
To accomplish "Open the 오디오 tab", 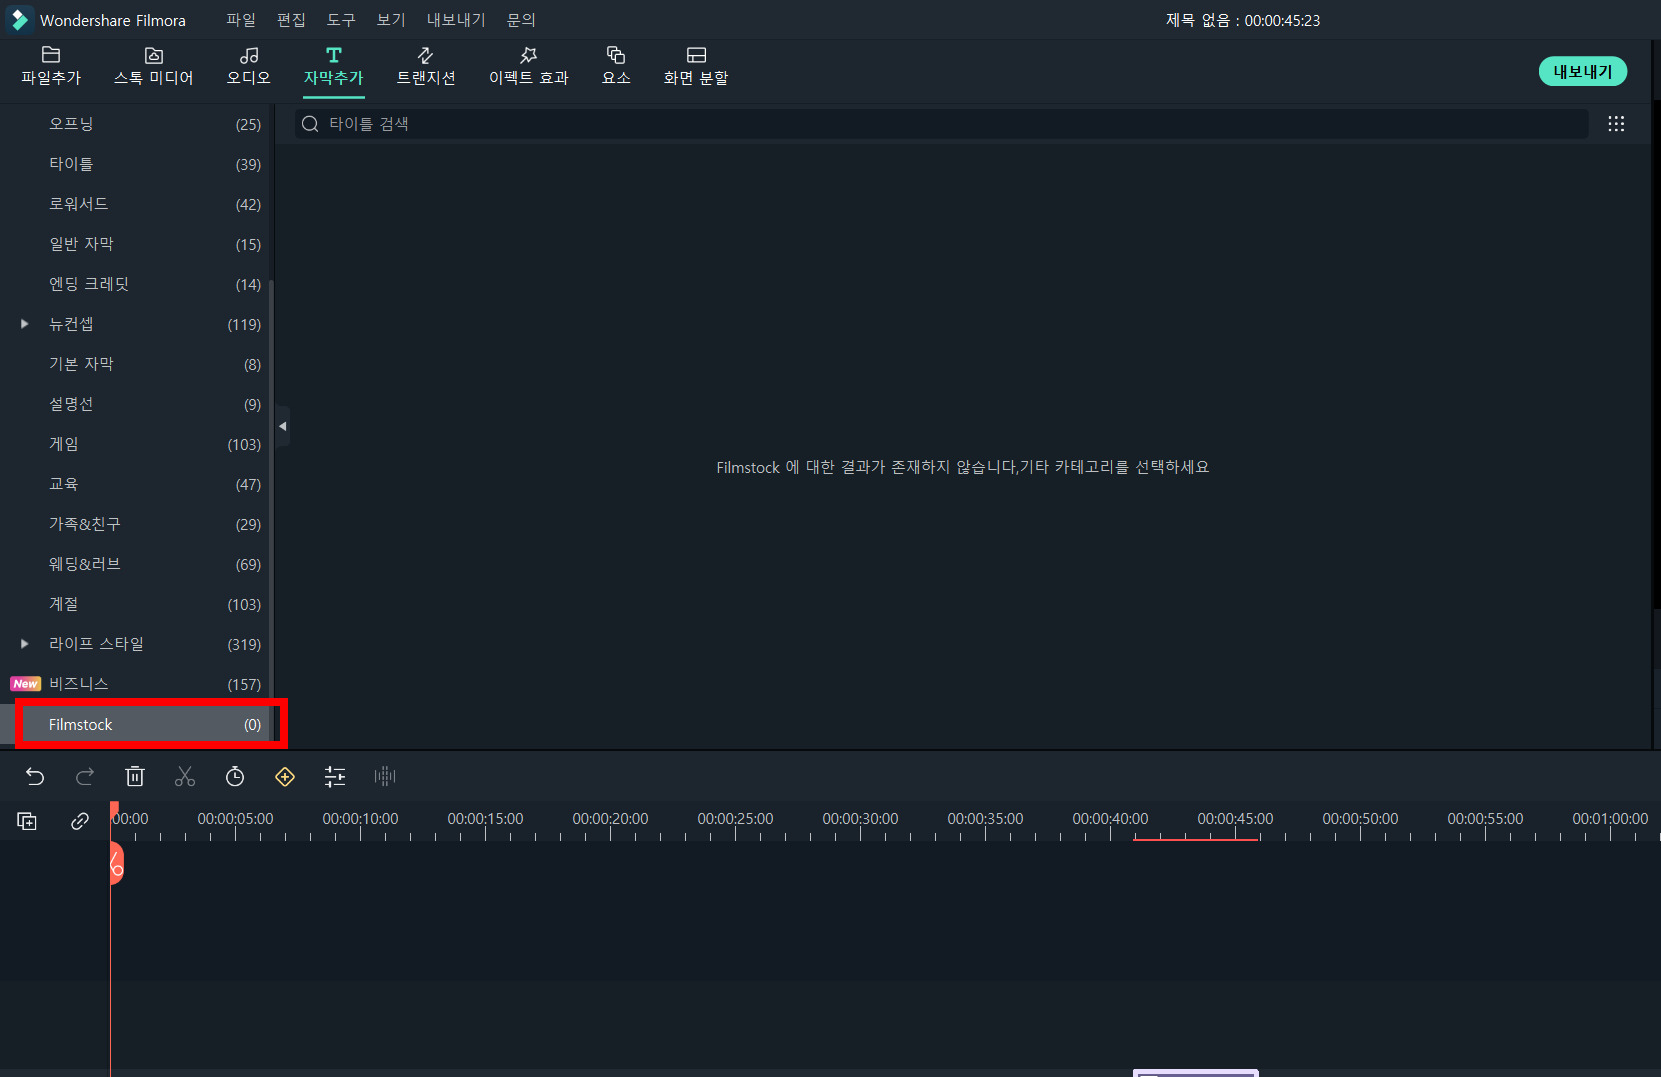I will (x=248, y=66).
